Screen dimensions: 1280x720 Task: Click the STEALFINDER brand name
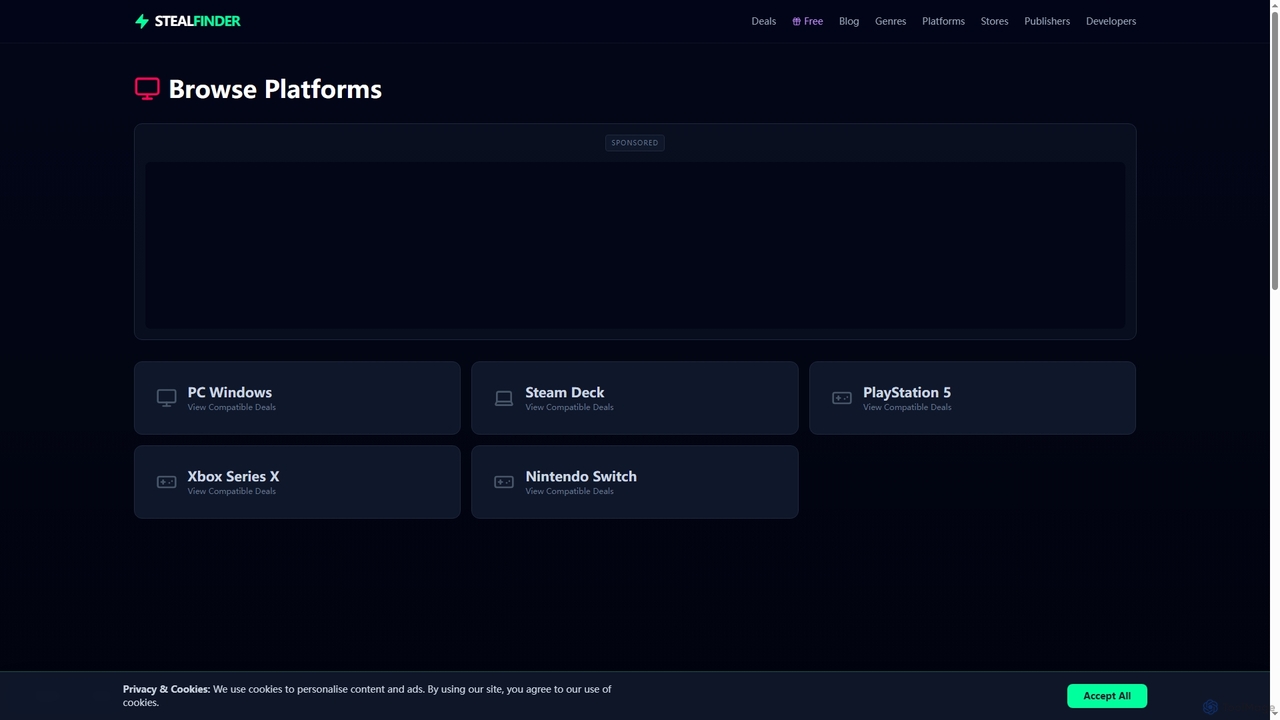click(x=197, y=21)
